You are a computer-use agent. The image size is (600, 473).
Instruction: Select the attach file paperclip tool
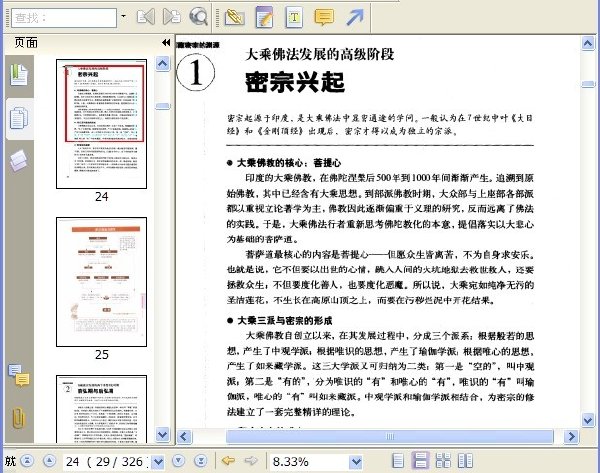[235, 17]
